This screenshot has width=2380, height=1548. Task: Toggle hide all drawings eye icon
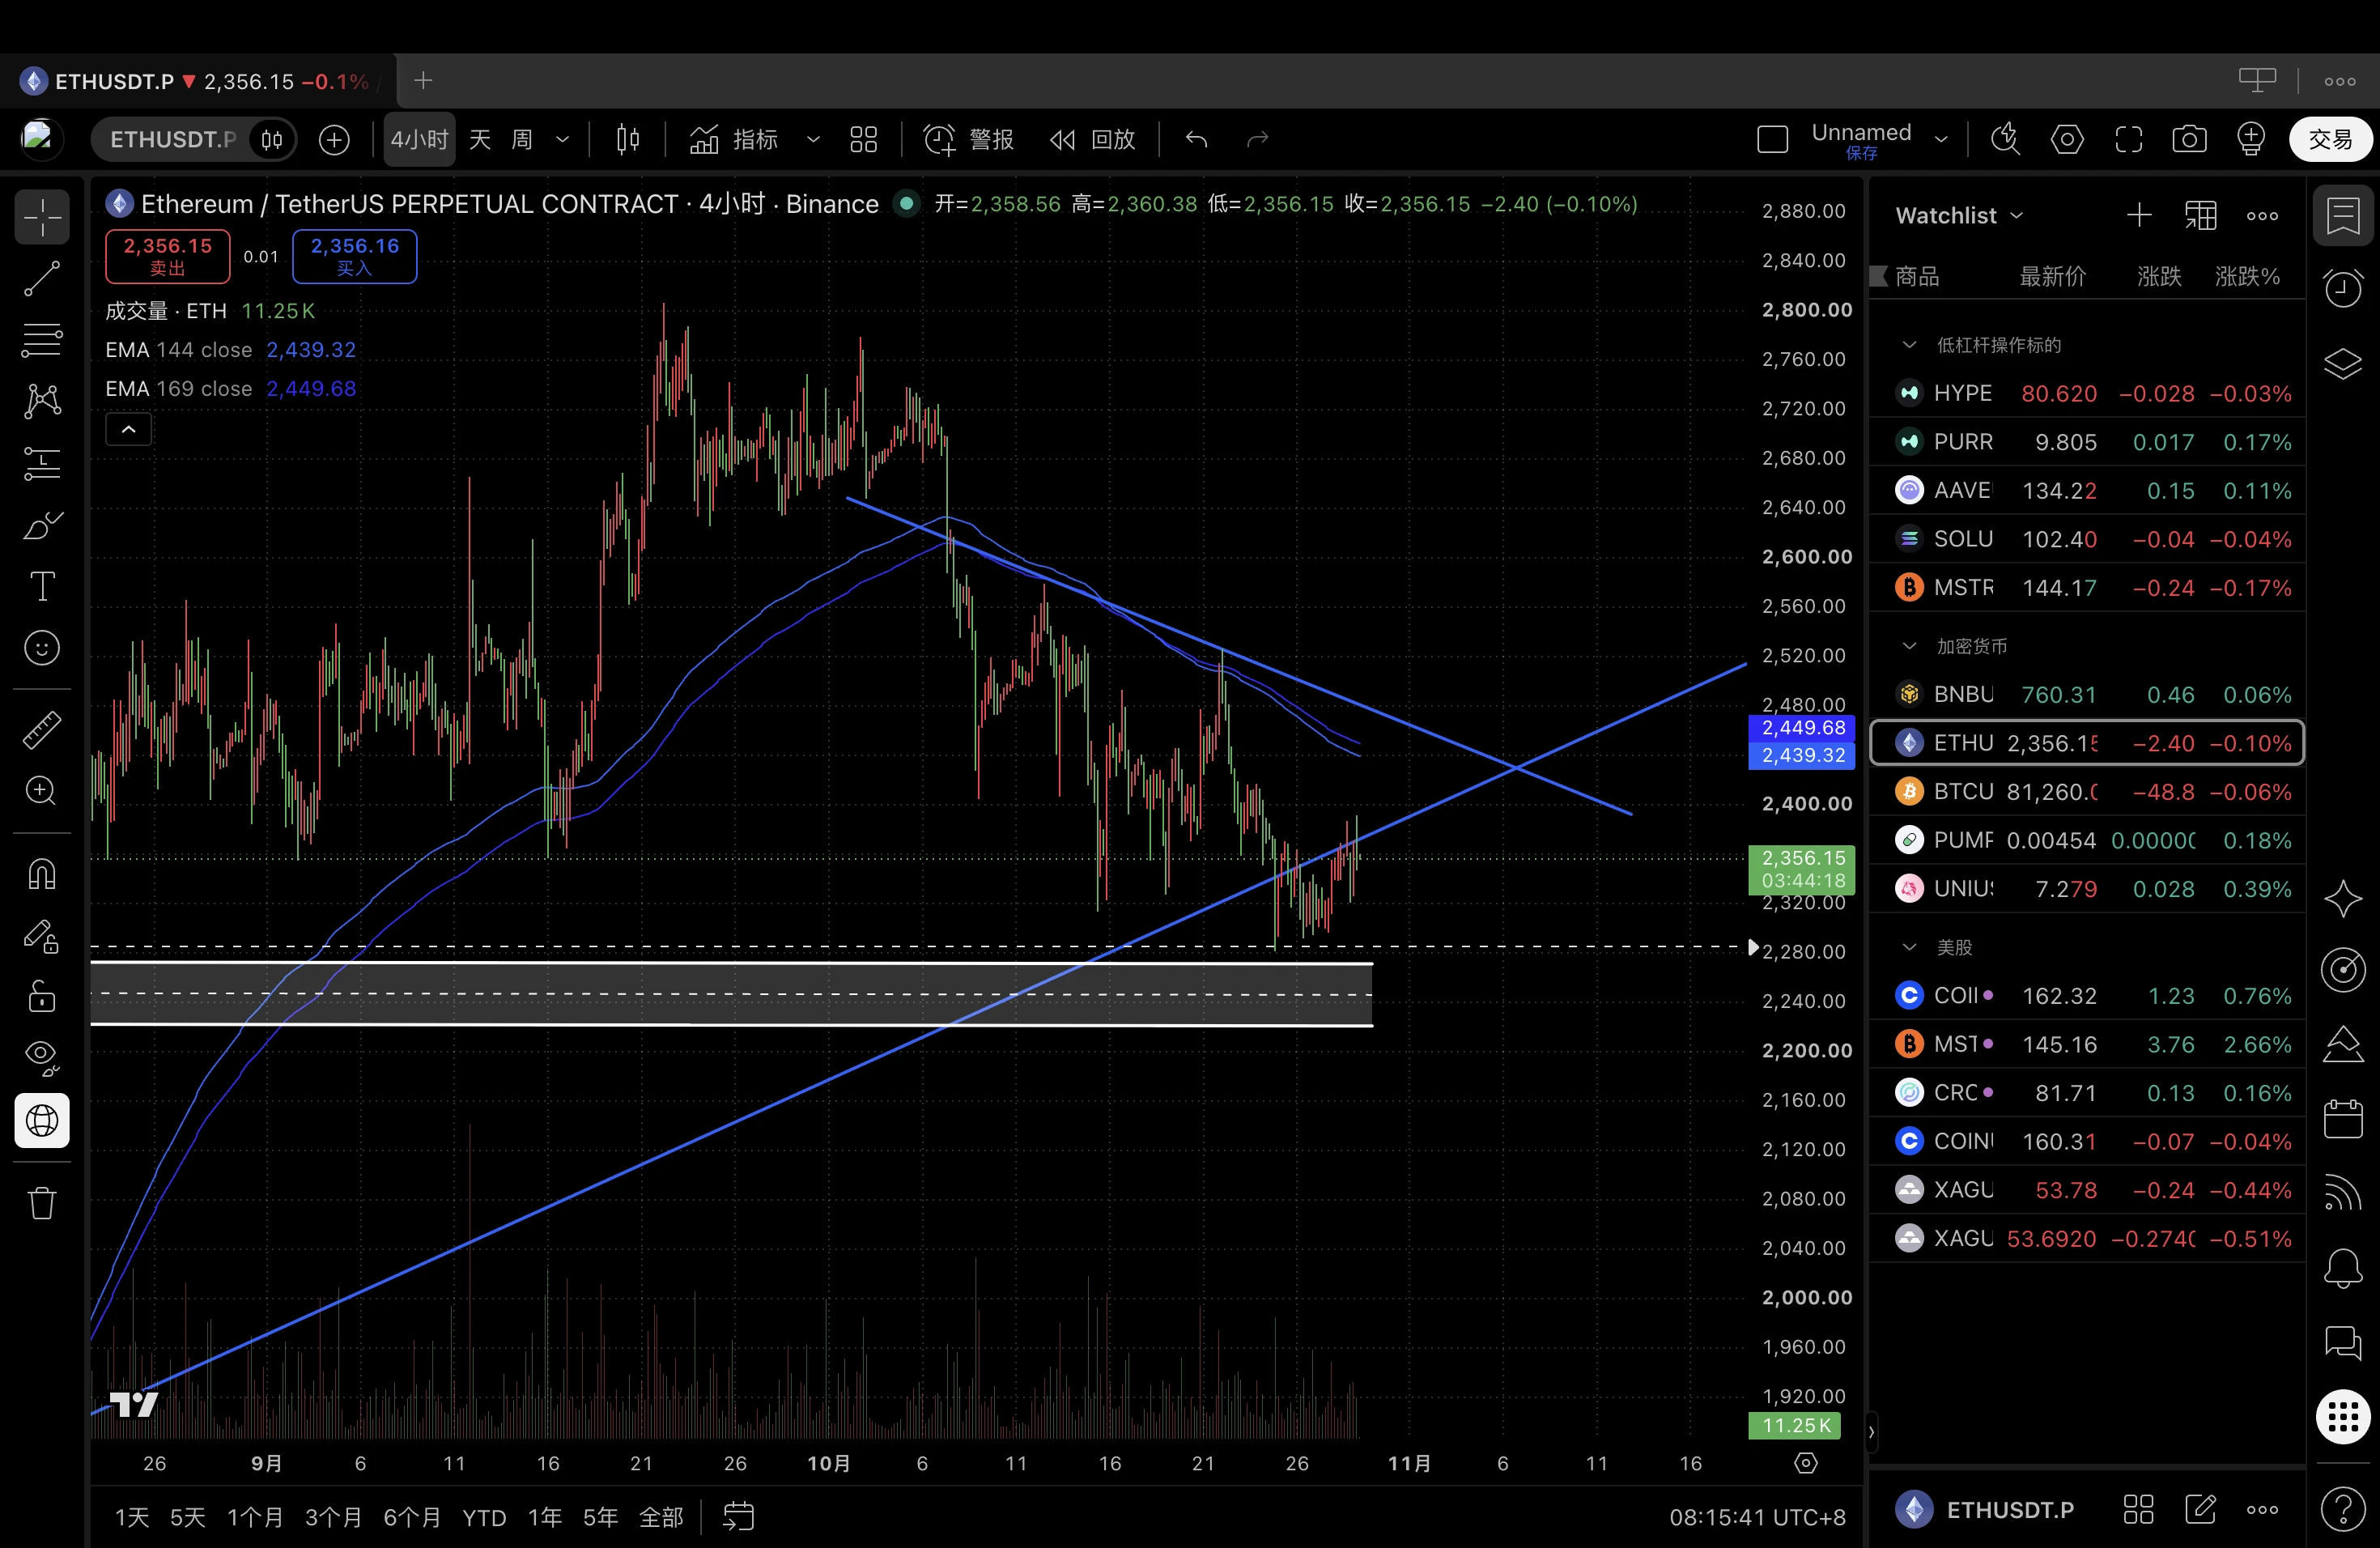(42, 1058)
